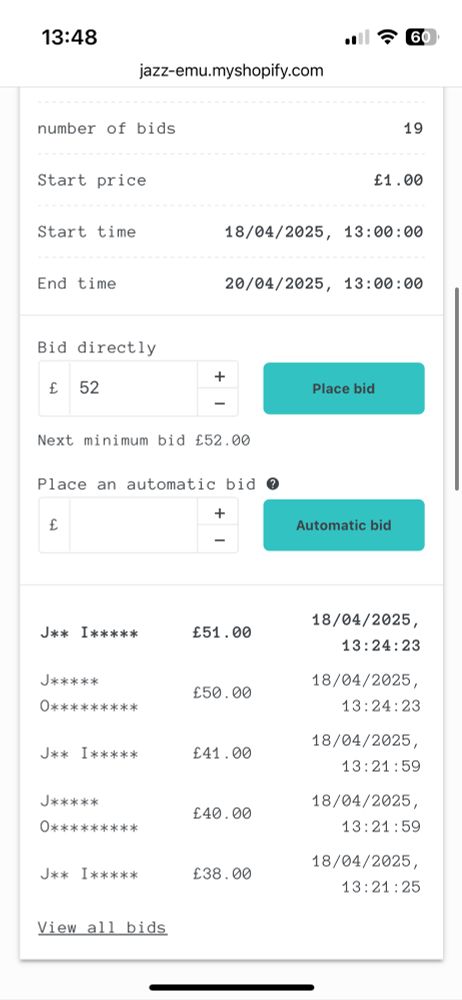Decrease automatic bid with minus stepper
This screenshot has height=1000, width=462.
pyautogui.click(x=220, y=540)
